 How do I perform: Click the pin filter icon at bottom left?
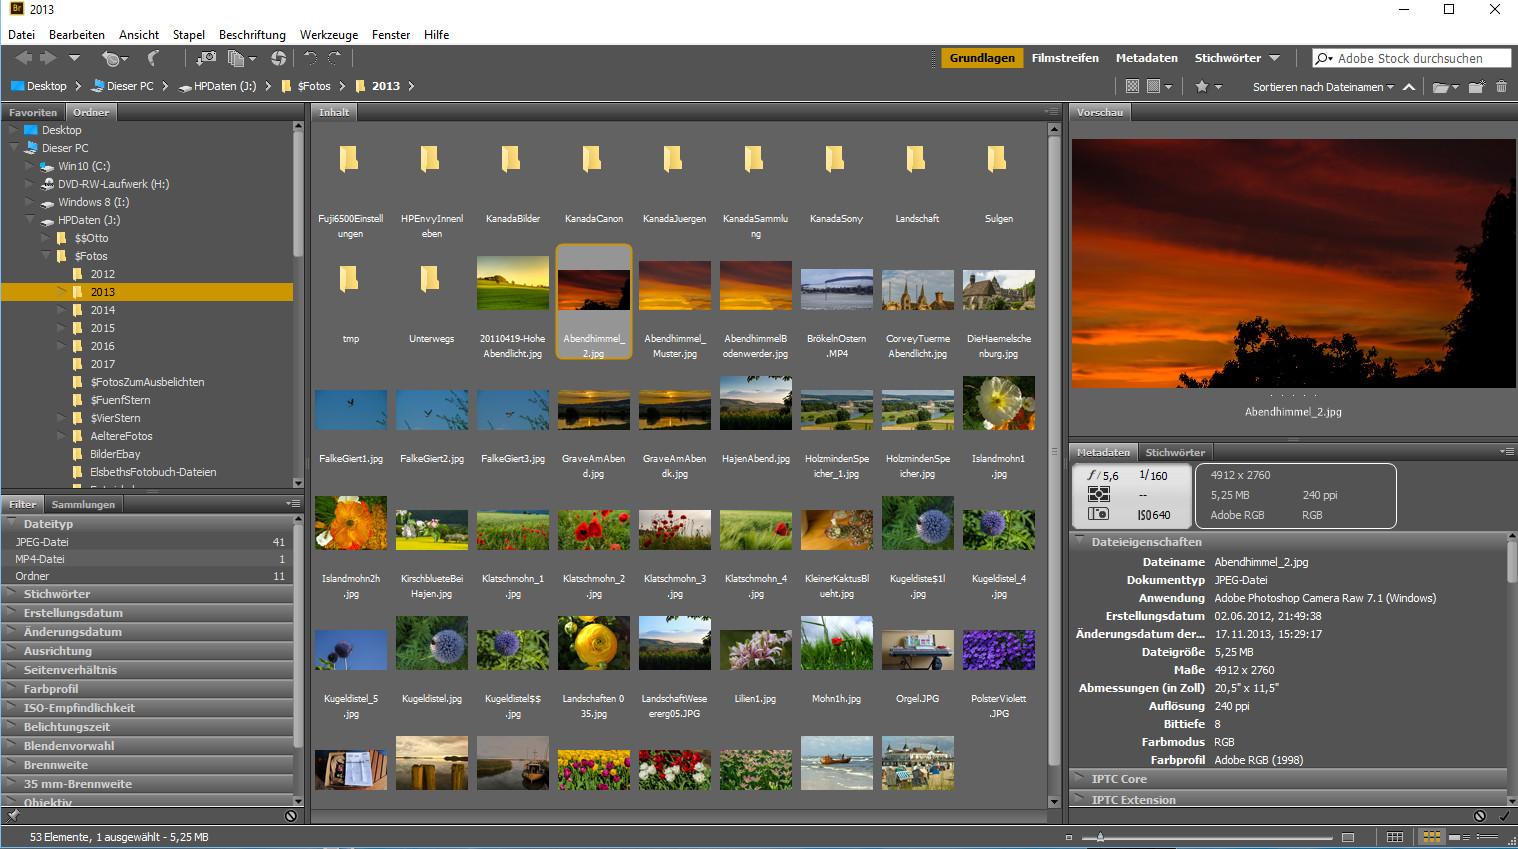[13, 816]
